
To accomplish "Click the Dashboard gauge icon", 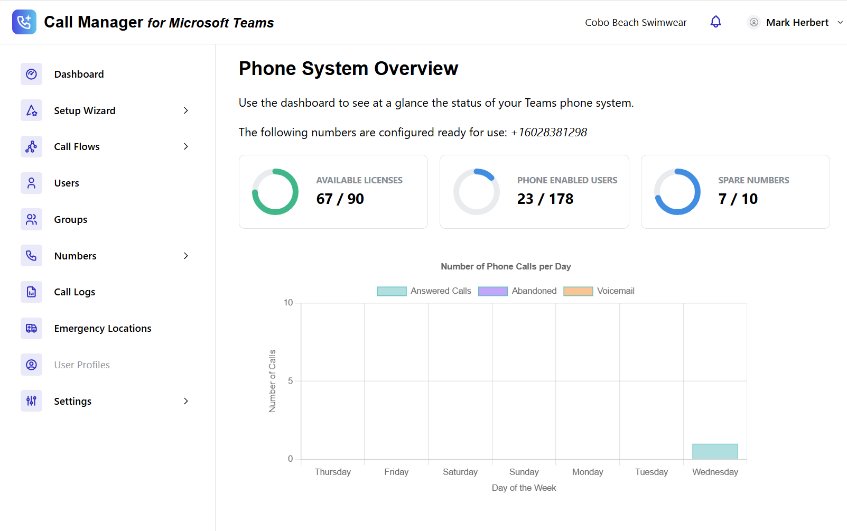I will click(31, 74).
